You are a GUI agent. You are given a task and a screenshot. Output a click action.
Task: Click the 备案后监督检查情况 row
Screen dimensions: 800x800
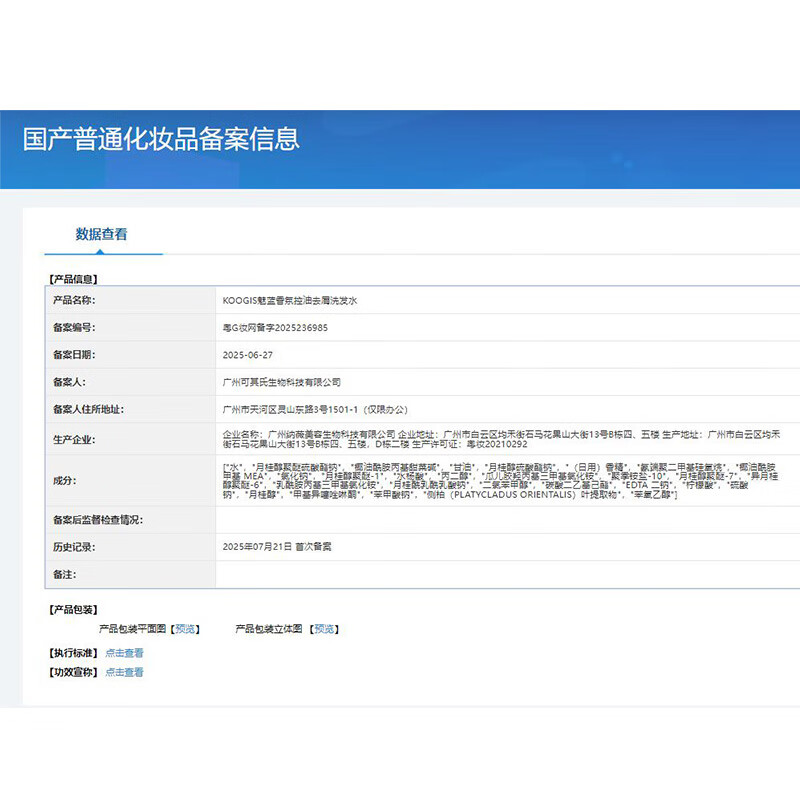pyautogui.click(x=400, y=519)
